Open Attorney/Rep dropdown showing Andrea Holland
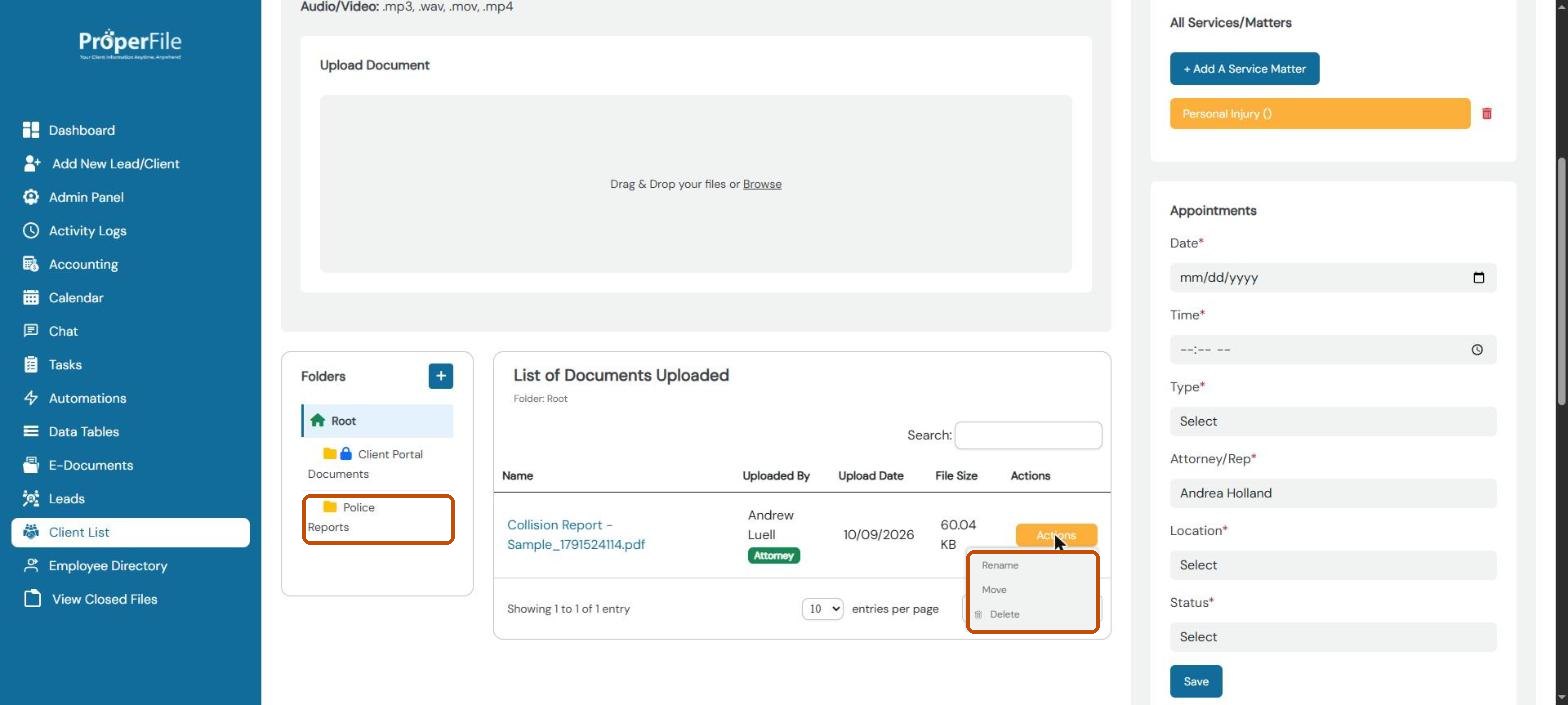 pos(1333,493)
